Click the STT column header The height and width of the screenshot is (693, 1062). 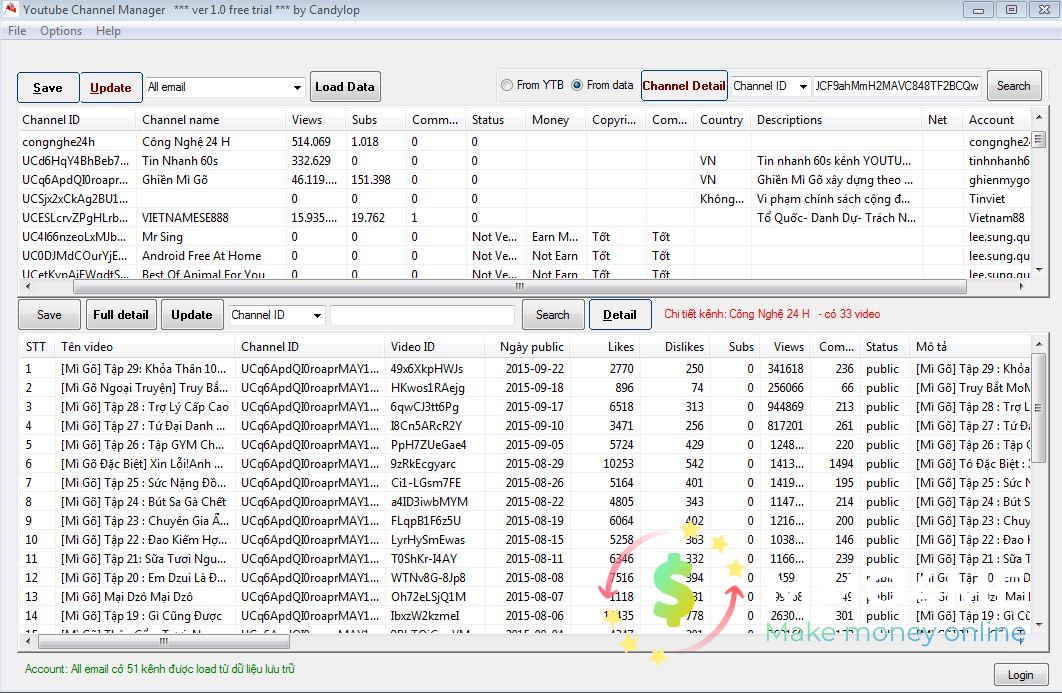36,347
